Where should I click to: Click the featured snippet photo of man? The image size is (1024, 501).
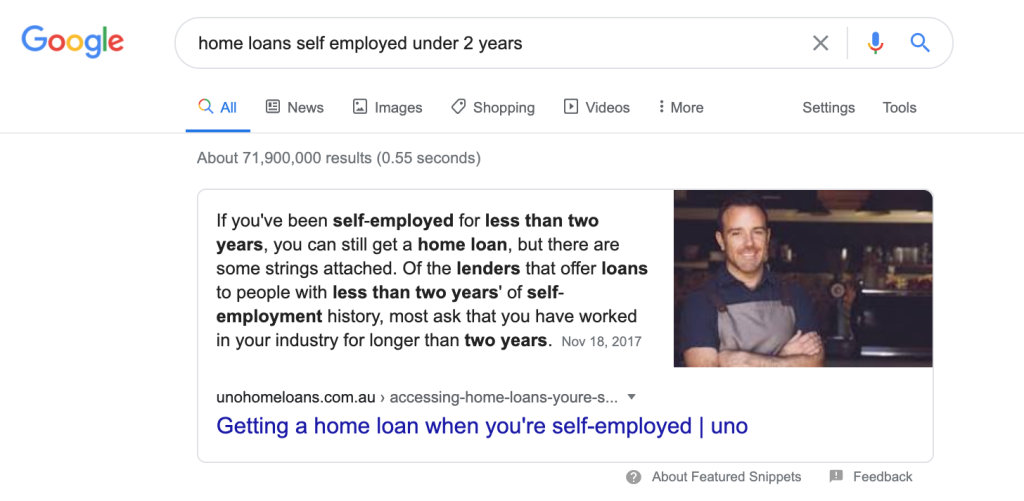(x=803, y=278)
